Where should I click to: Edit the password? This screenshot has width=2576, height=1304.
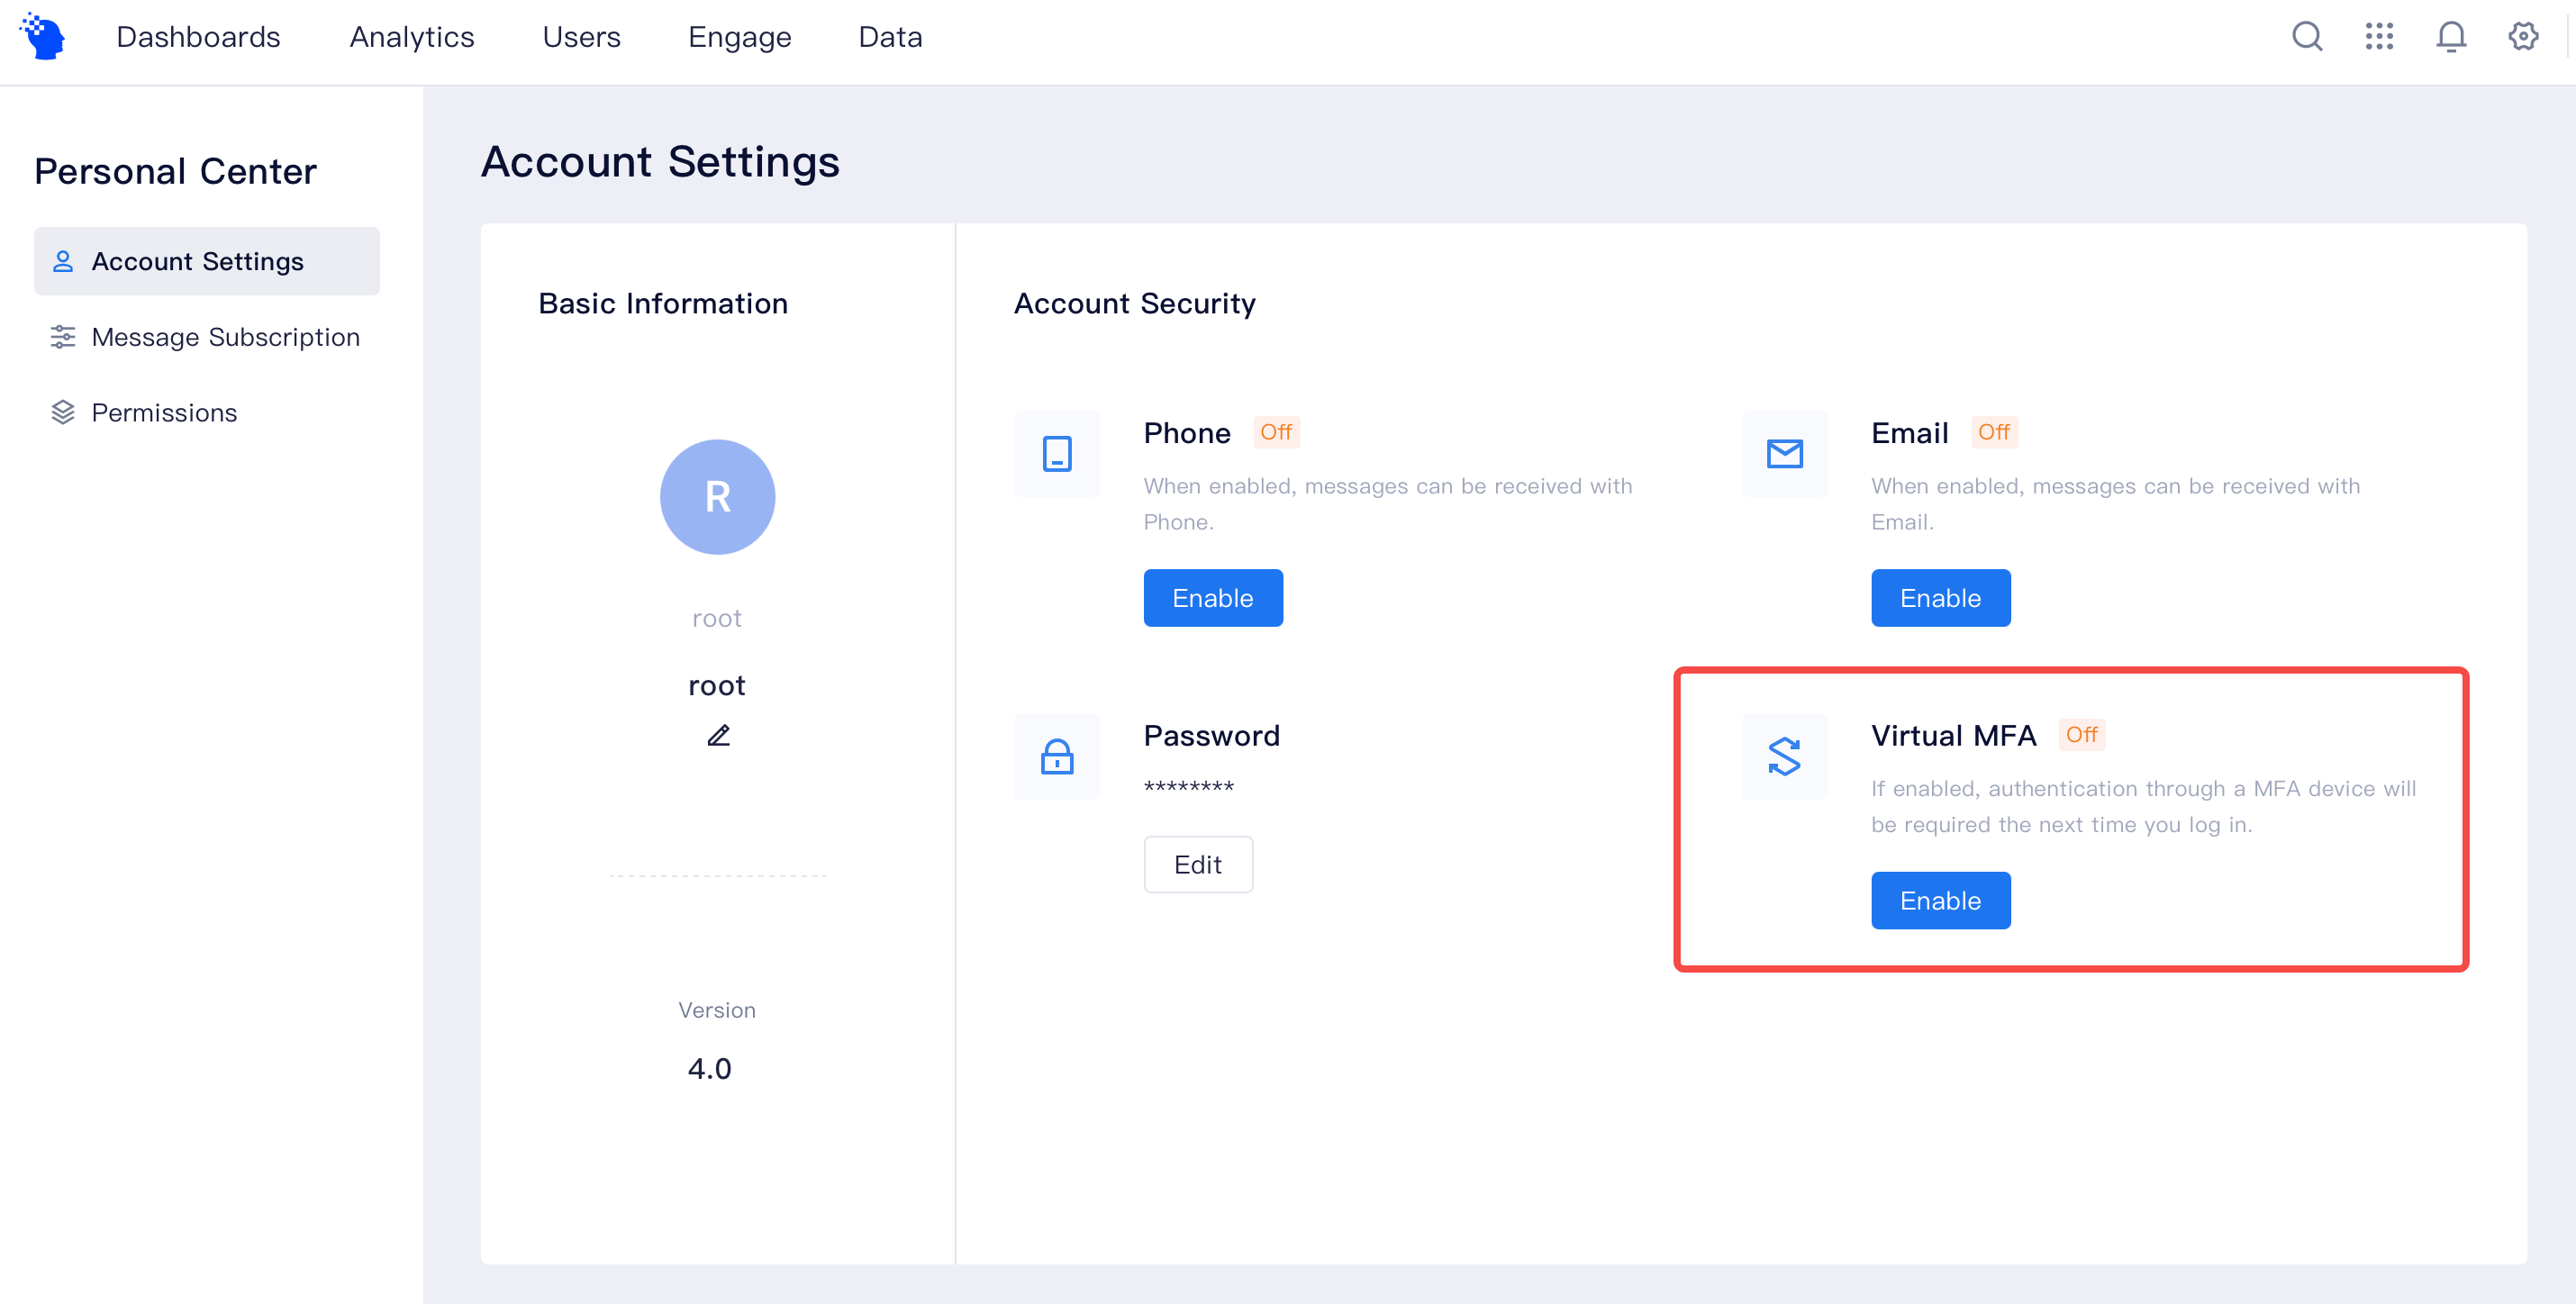coord(1198,865)
